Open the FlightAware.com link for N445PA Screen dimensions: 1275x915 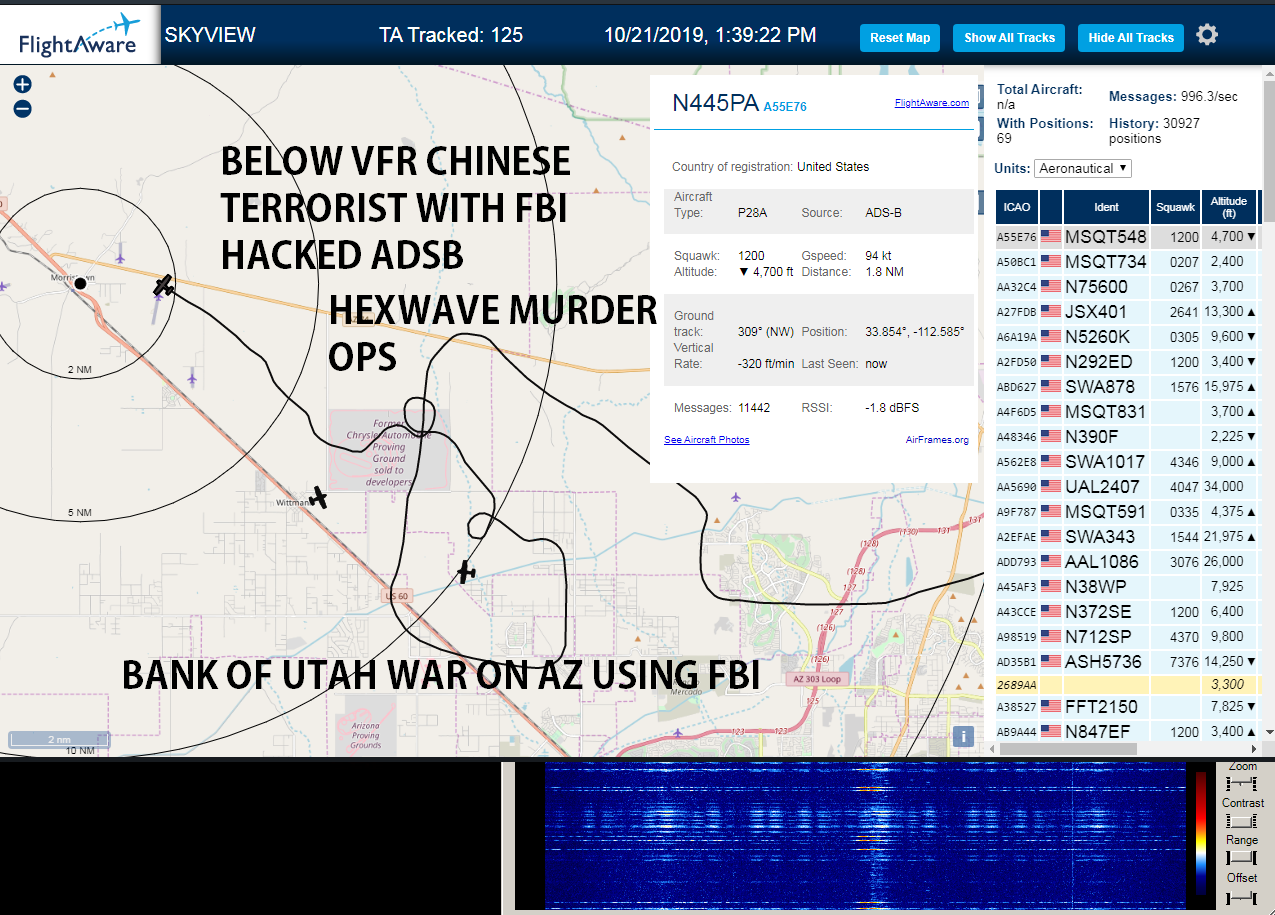[x=931, y=103]
